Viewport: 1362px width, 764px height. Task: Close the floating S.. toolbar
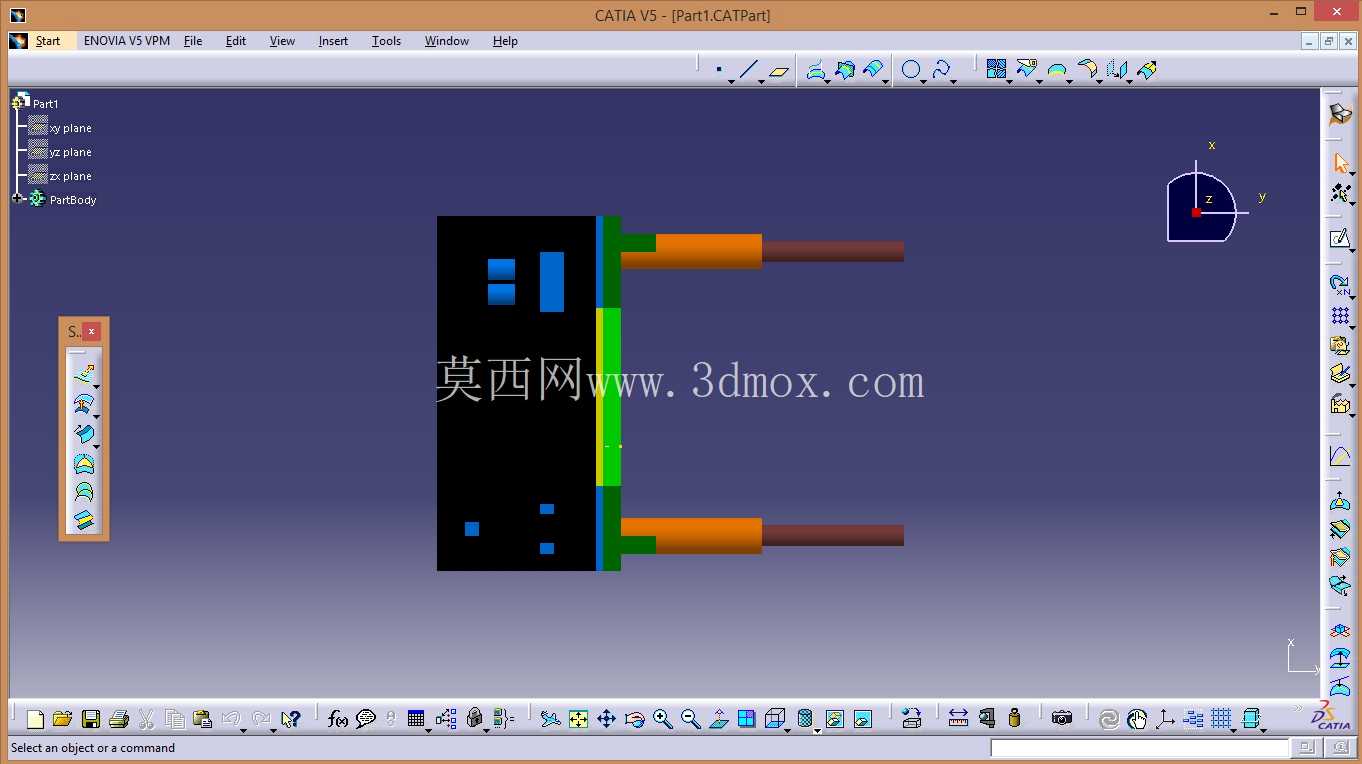coord(91,331)
